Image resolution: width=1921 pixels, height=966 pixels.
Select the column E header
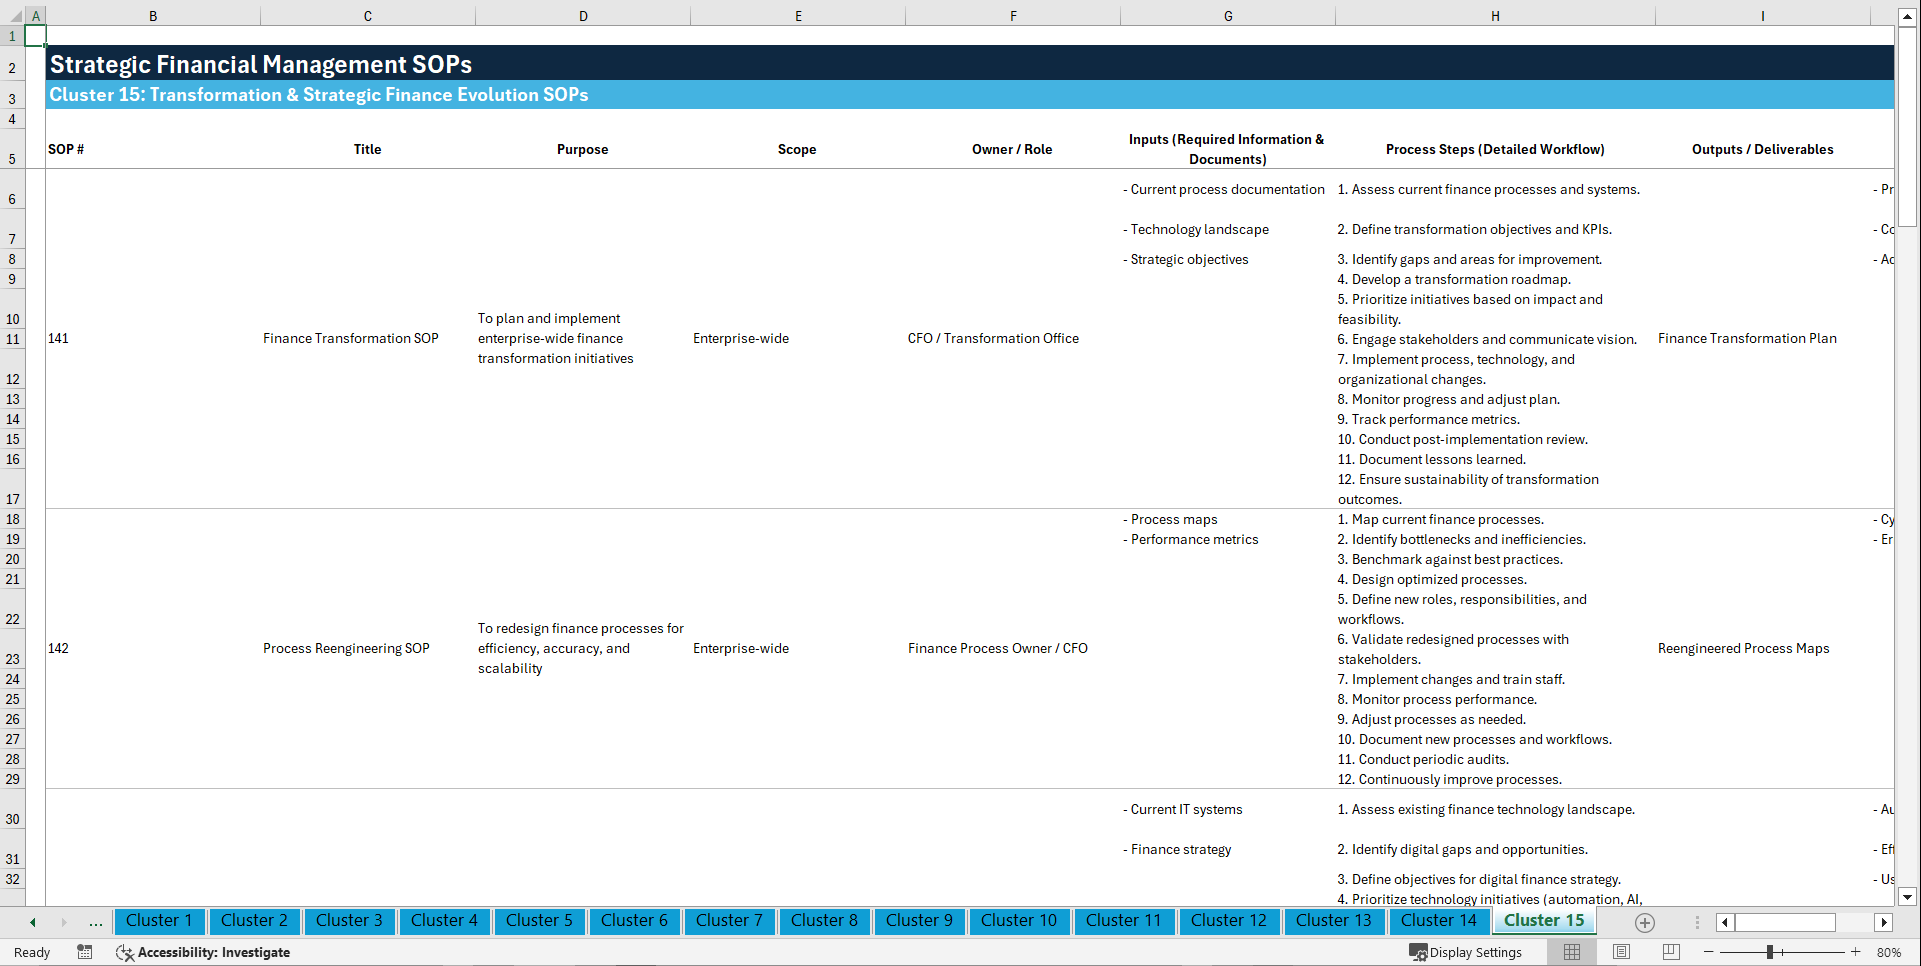click(798, 15)
